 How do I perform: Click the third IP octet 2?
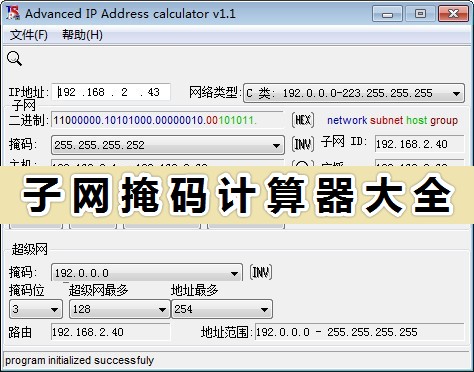(x=124, y=92)
